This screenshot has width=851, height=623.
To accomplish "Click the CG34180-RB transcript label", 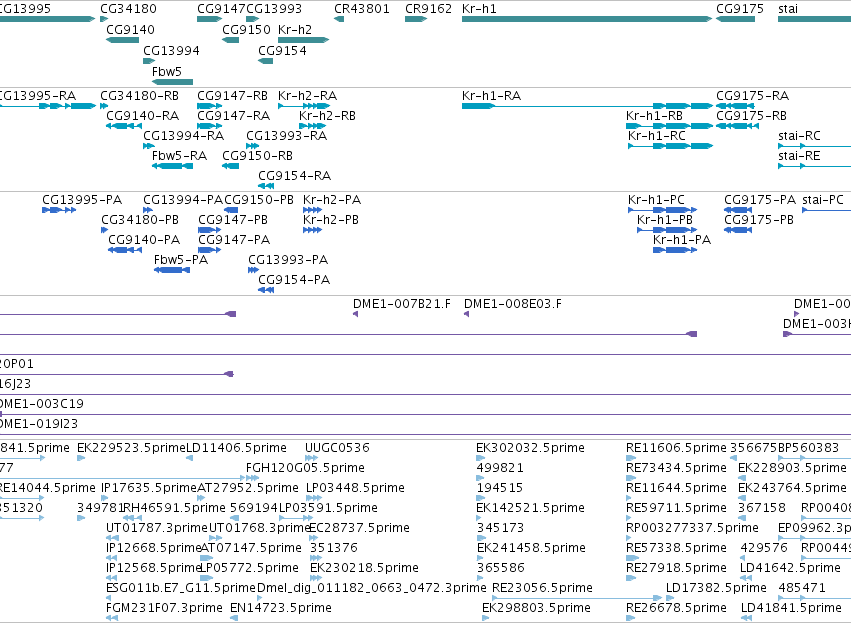I will pos(139,96).
